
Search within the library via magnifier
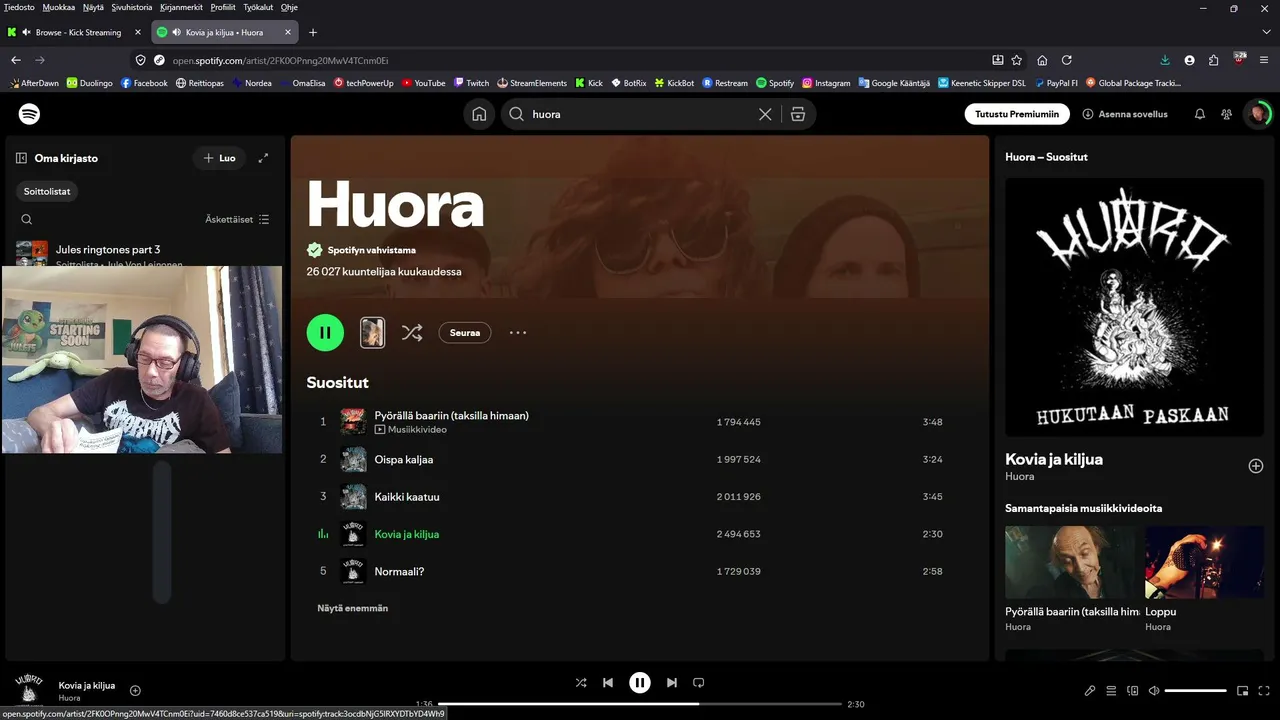point(27,219)
